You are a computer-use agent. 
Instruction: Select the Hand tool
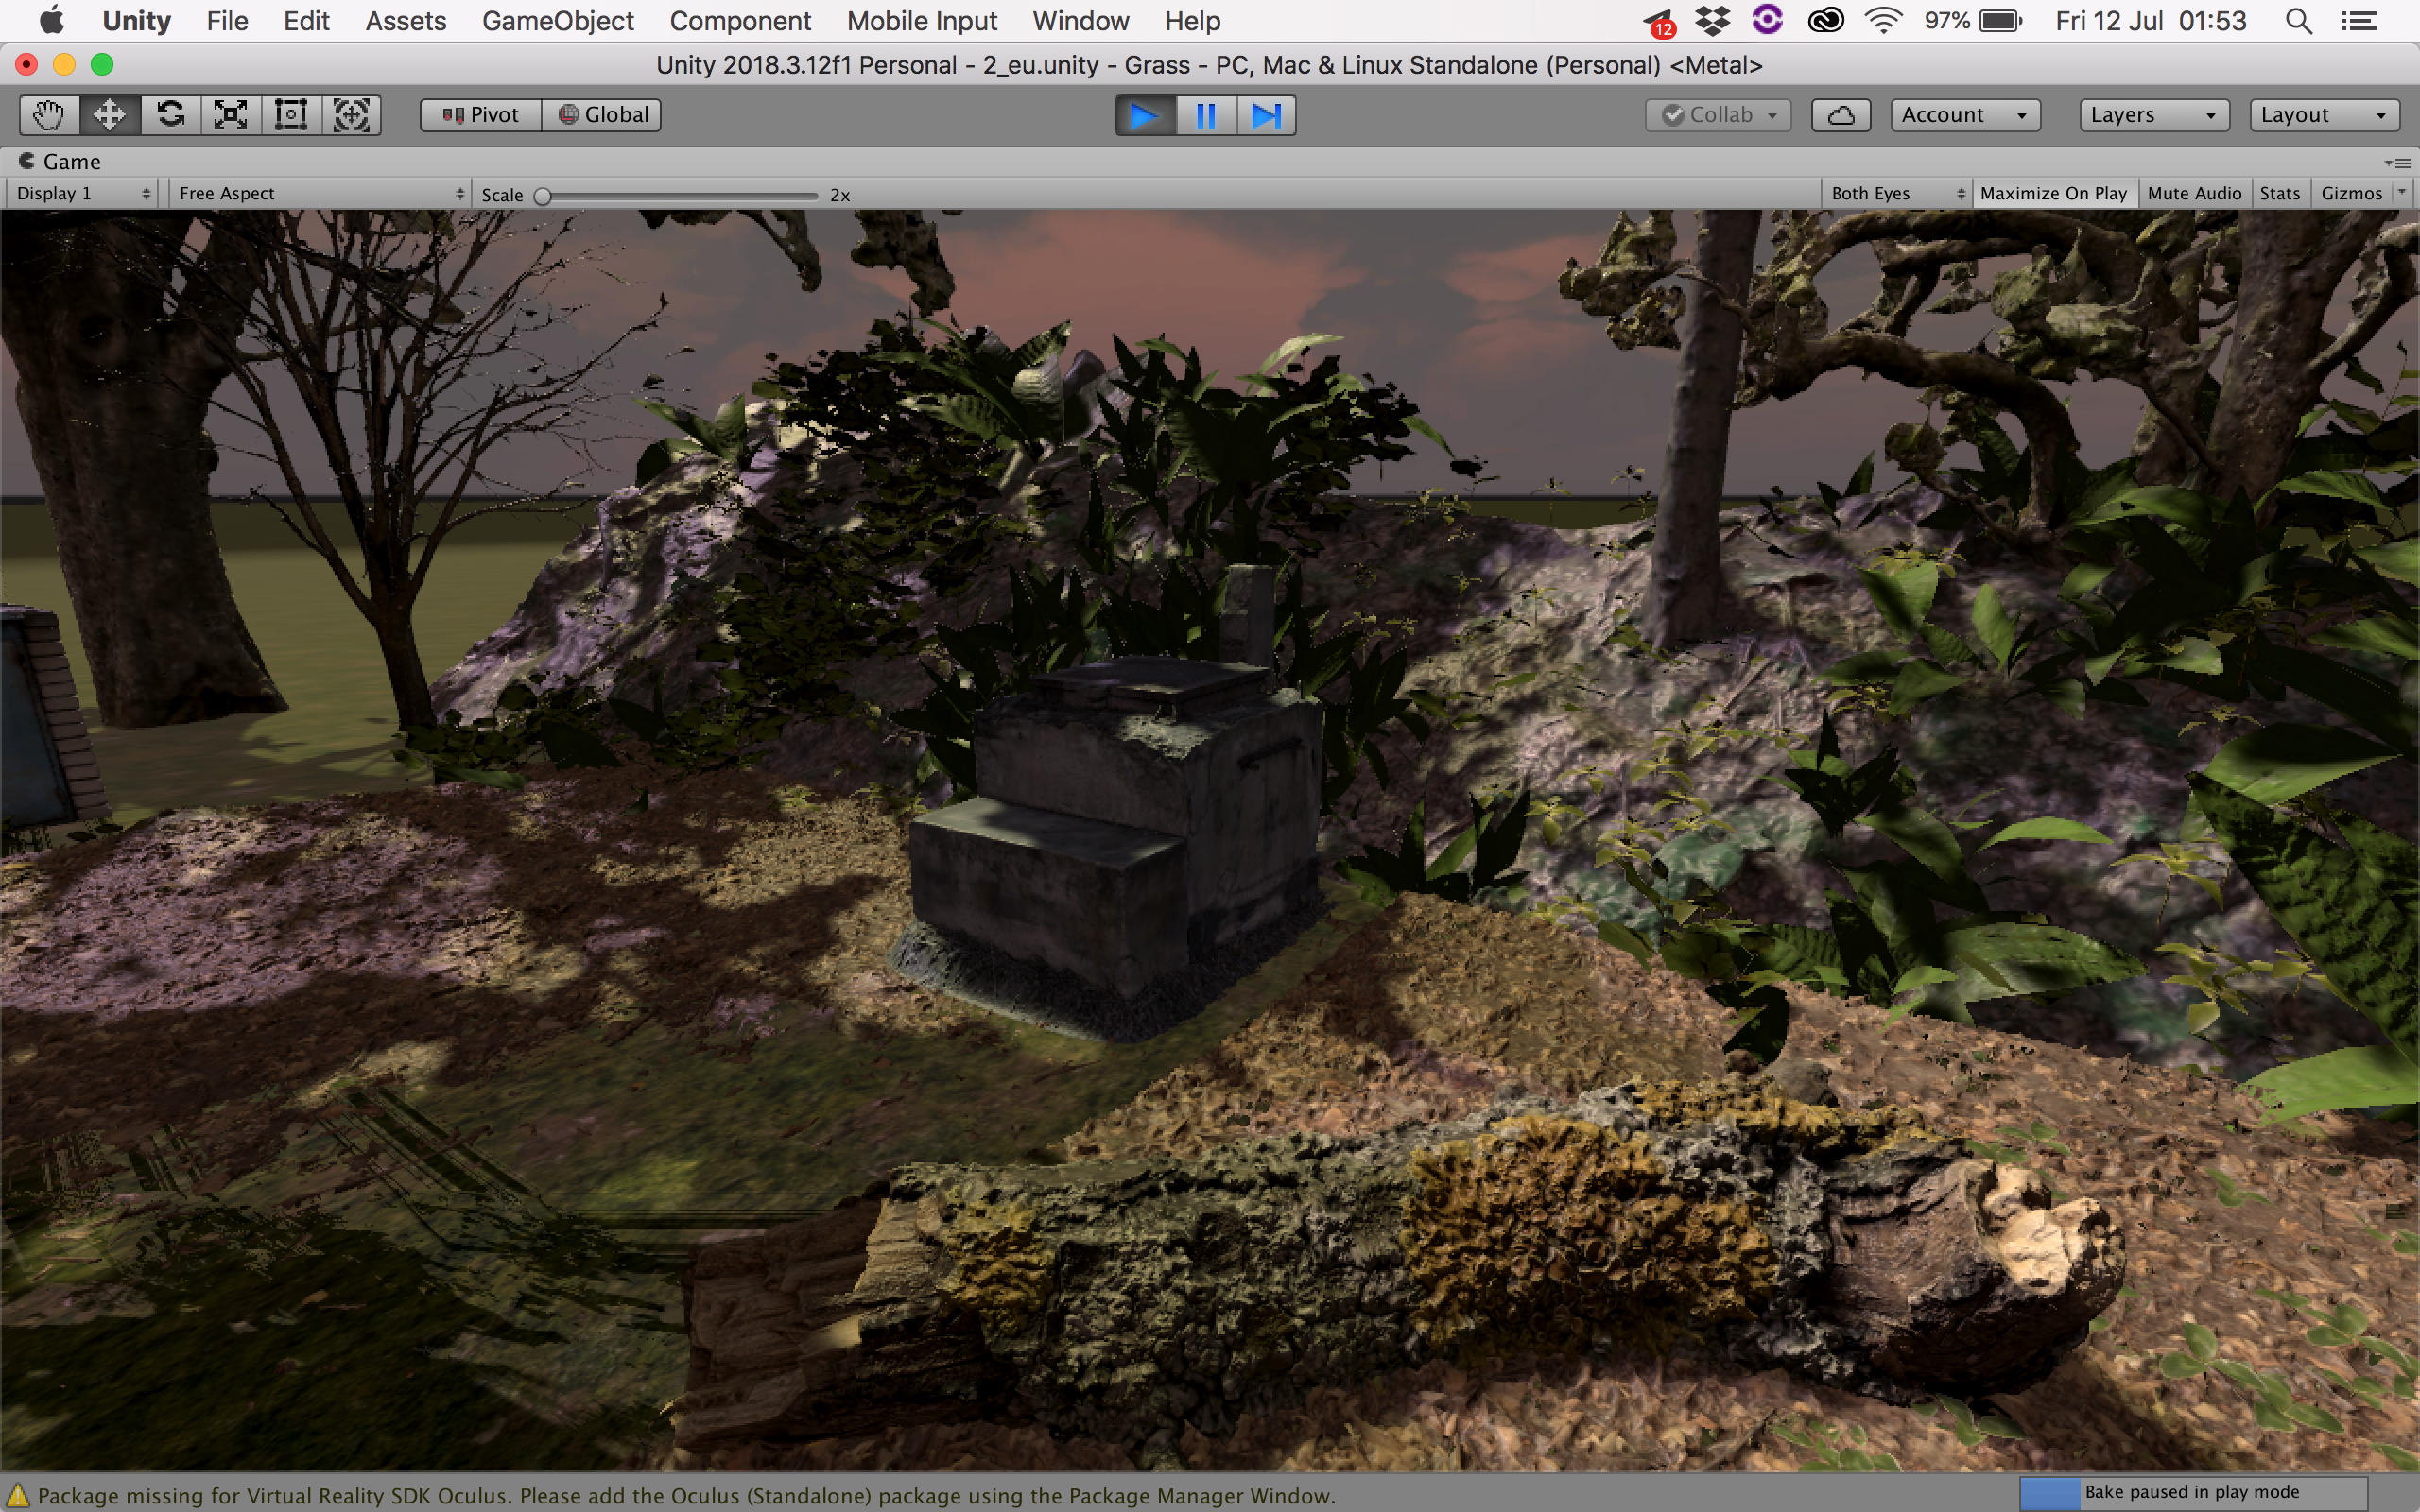click(x=49, y=115)
